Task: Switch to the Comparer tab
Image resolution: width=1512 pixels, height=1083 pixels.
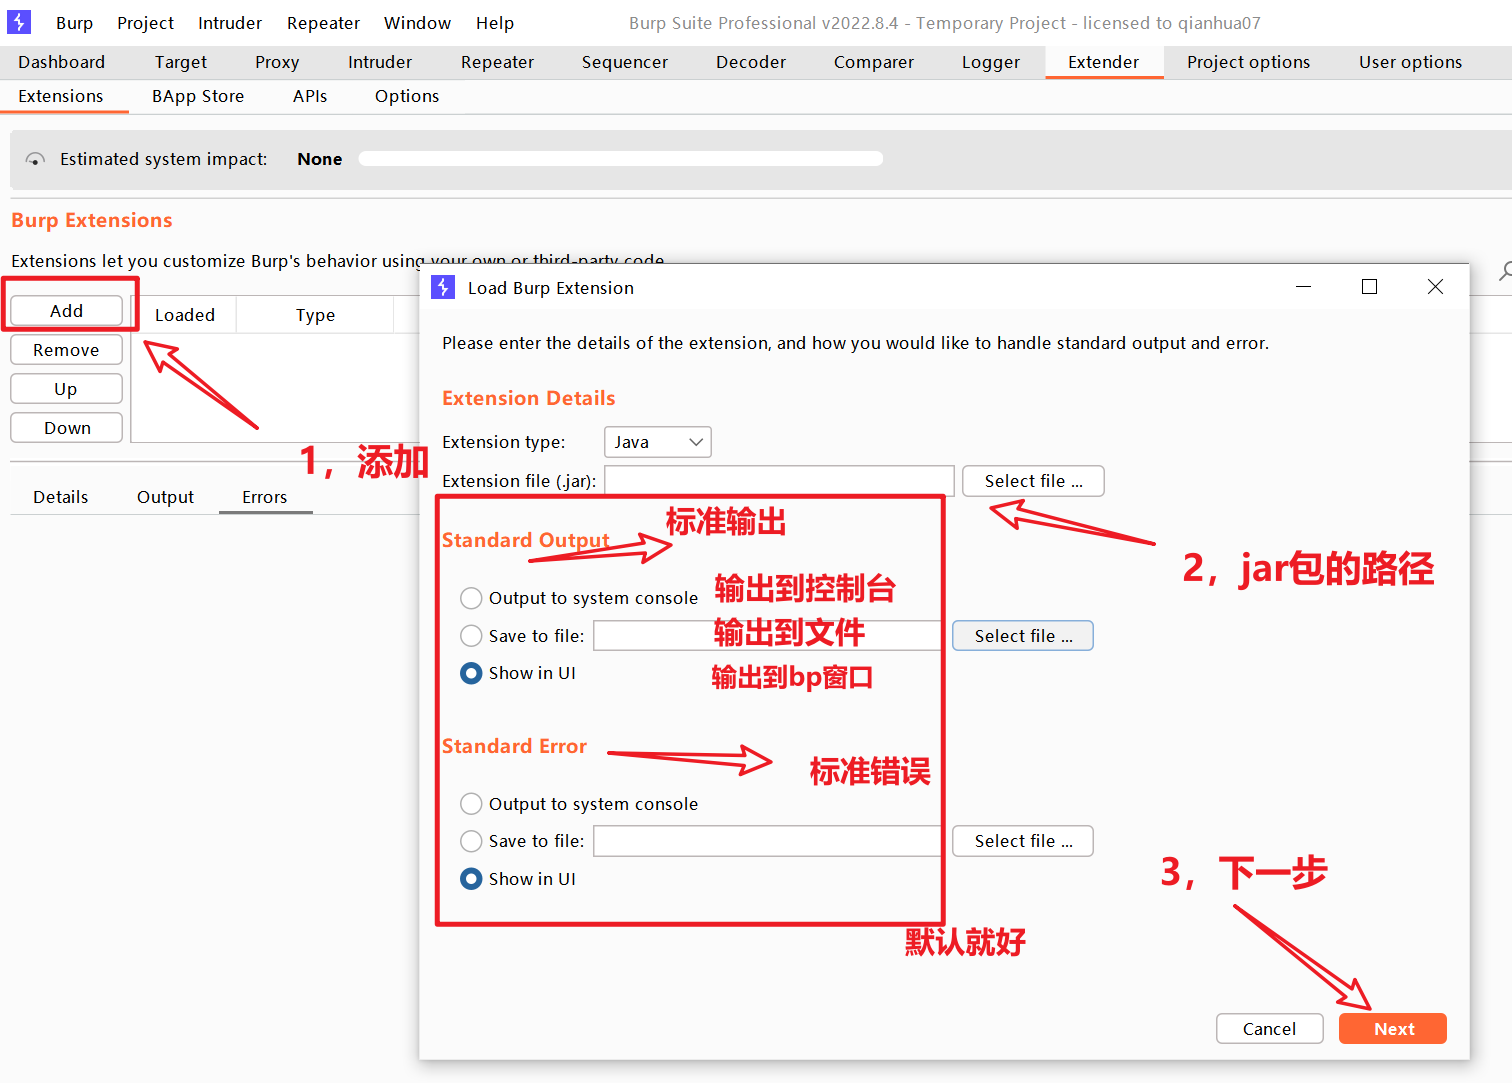Action: (874, 62)
